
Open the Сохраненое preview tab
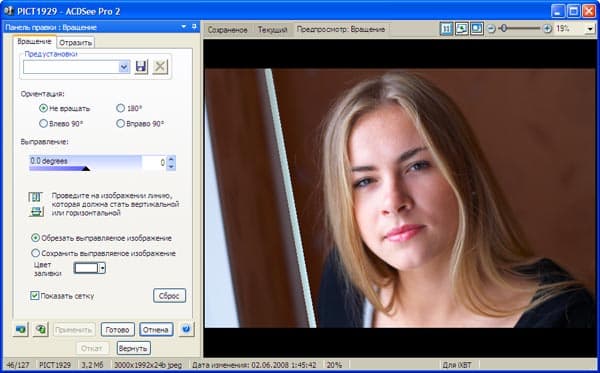tap(227, 29)
